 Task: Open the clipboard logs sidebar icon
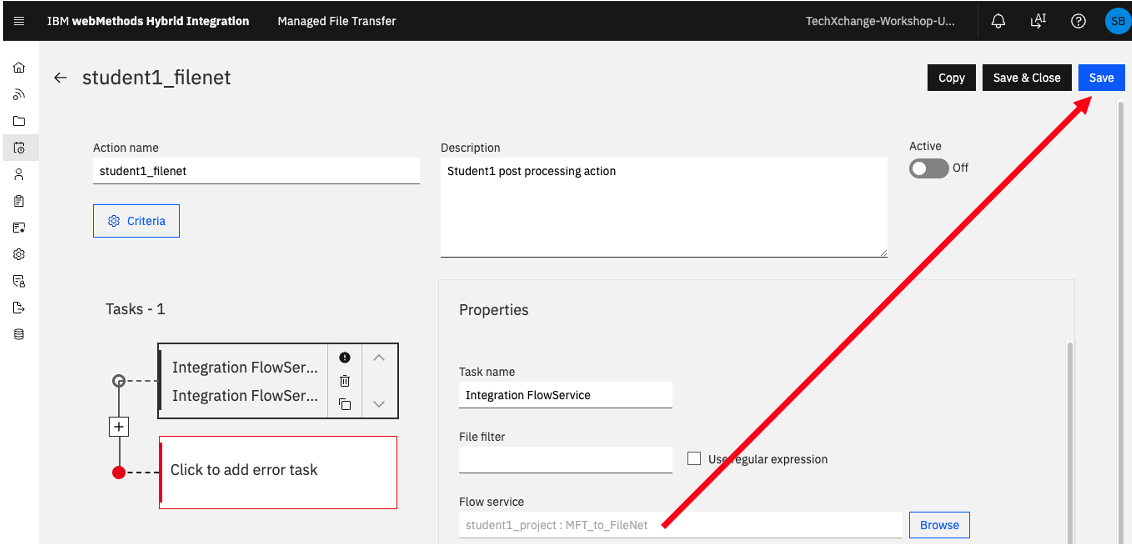19,201
